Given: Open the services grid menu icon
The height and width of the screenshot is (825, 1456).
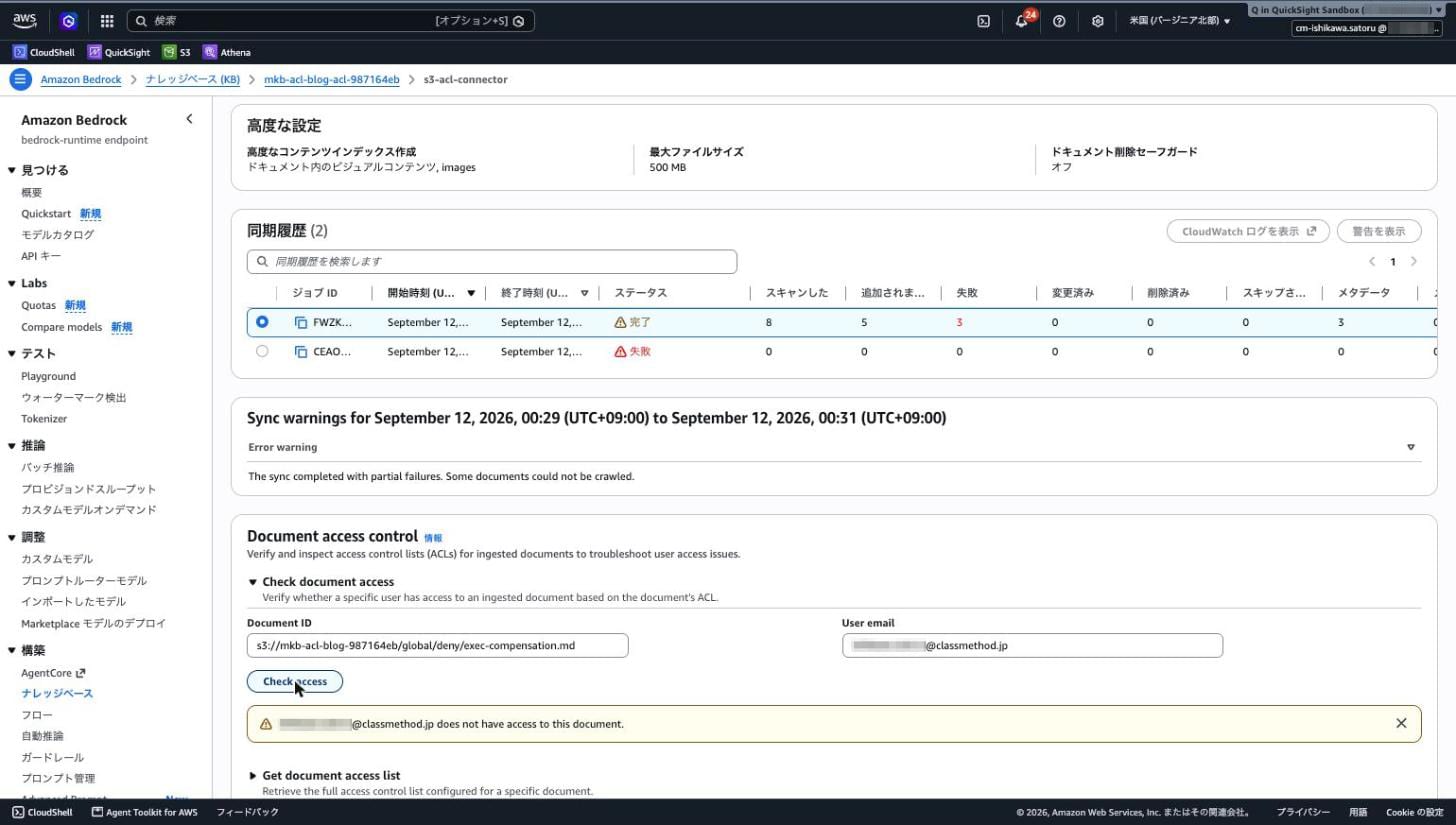Looking at the screenshot, I should click(x=107, y=21).
